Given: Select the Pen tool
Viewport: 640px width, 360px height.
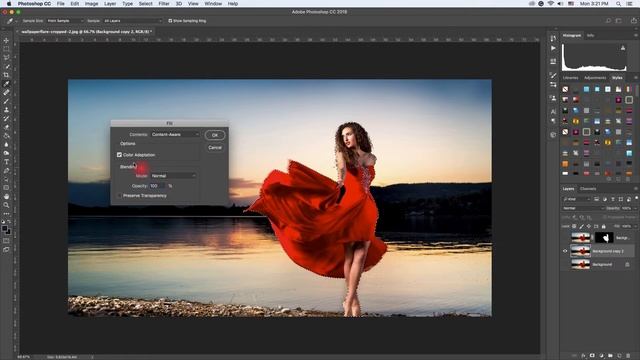Looking at the screenshot, I should (6, 171).
